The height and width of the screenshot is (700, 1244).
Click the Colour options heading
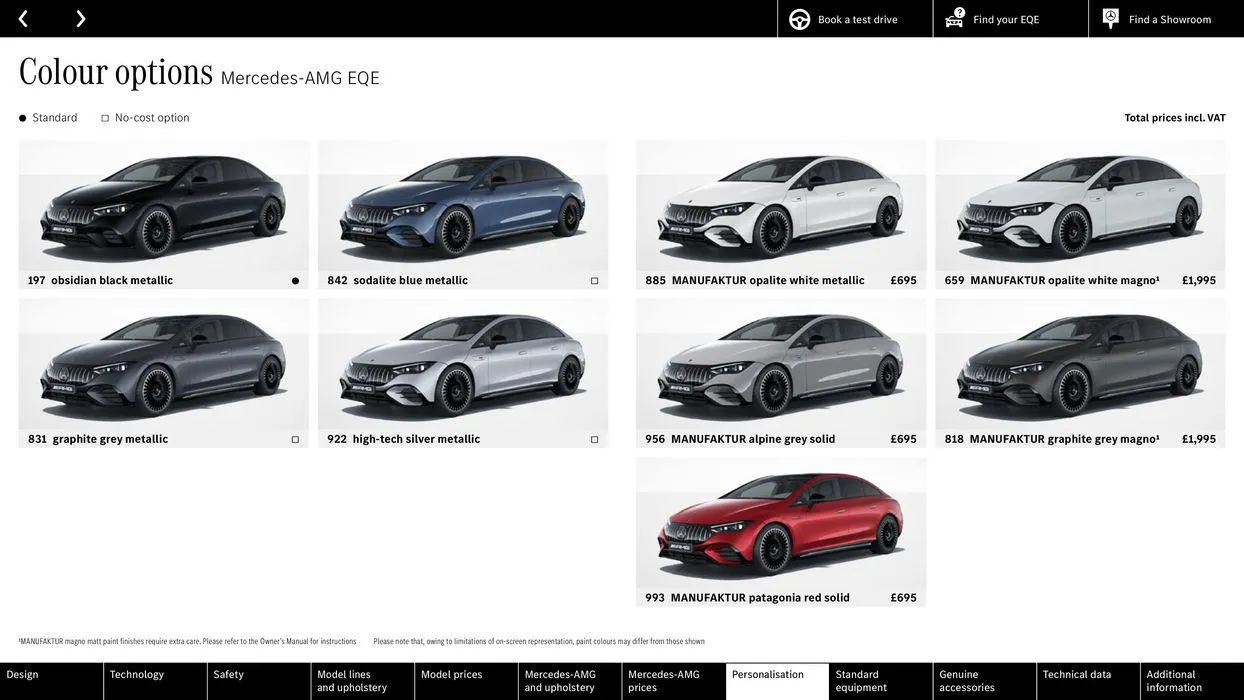pos(116,71)
